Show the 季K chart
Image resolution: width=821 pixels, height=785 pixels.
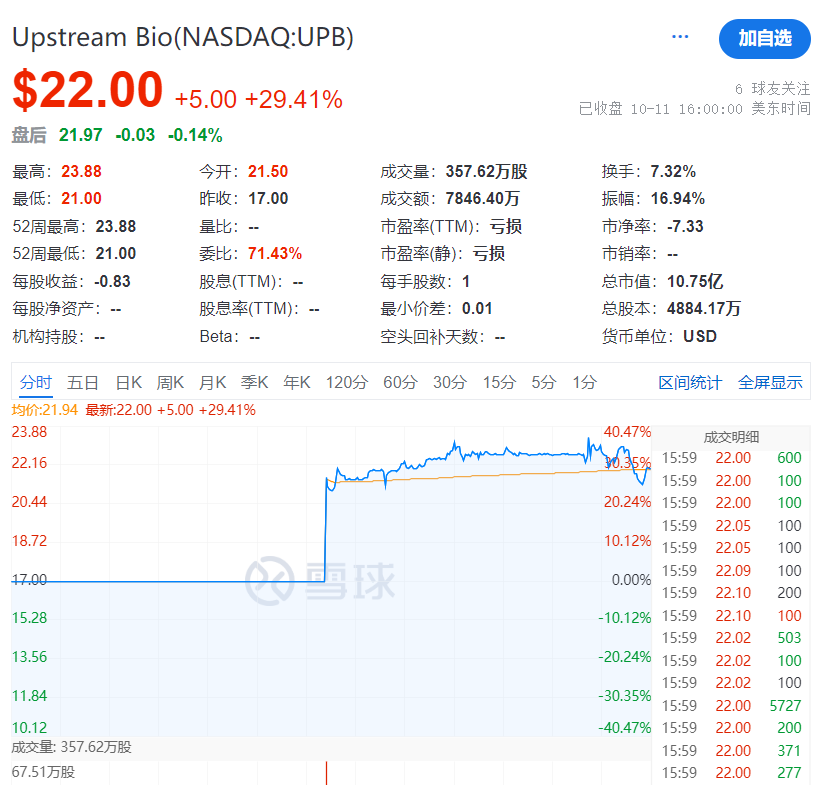[x=254, y=382]
